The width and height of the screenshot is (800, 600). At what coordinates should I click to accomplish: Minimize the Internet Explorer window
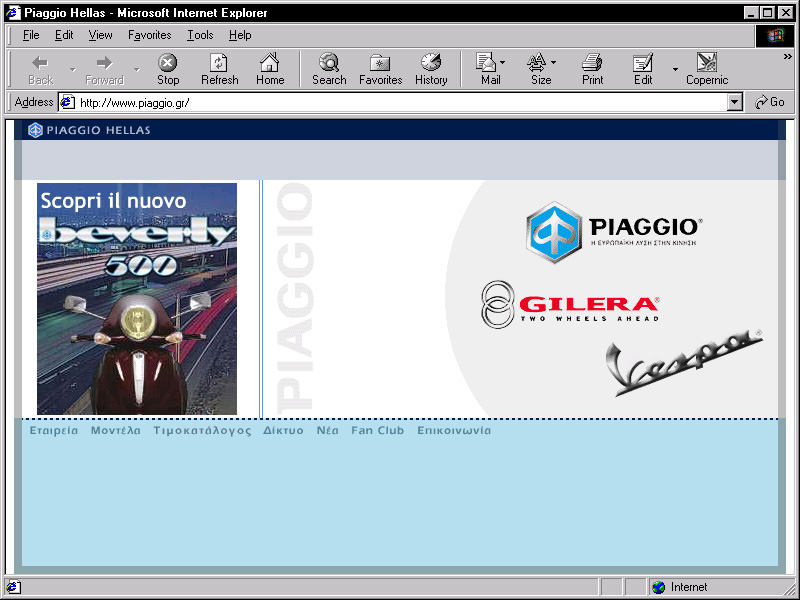(x=750, y=13)
